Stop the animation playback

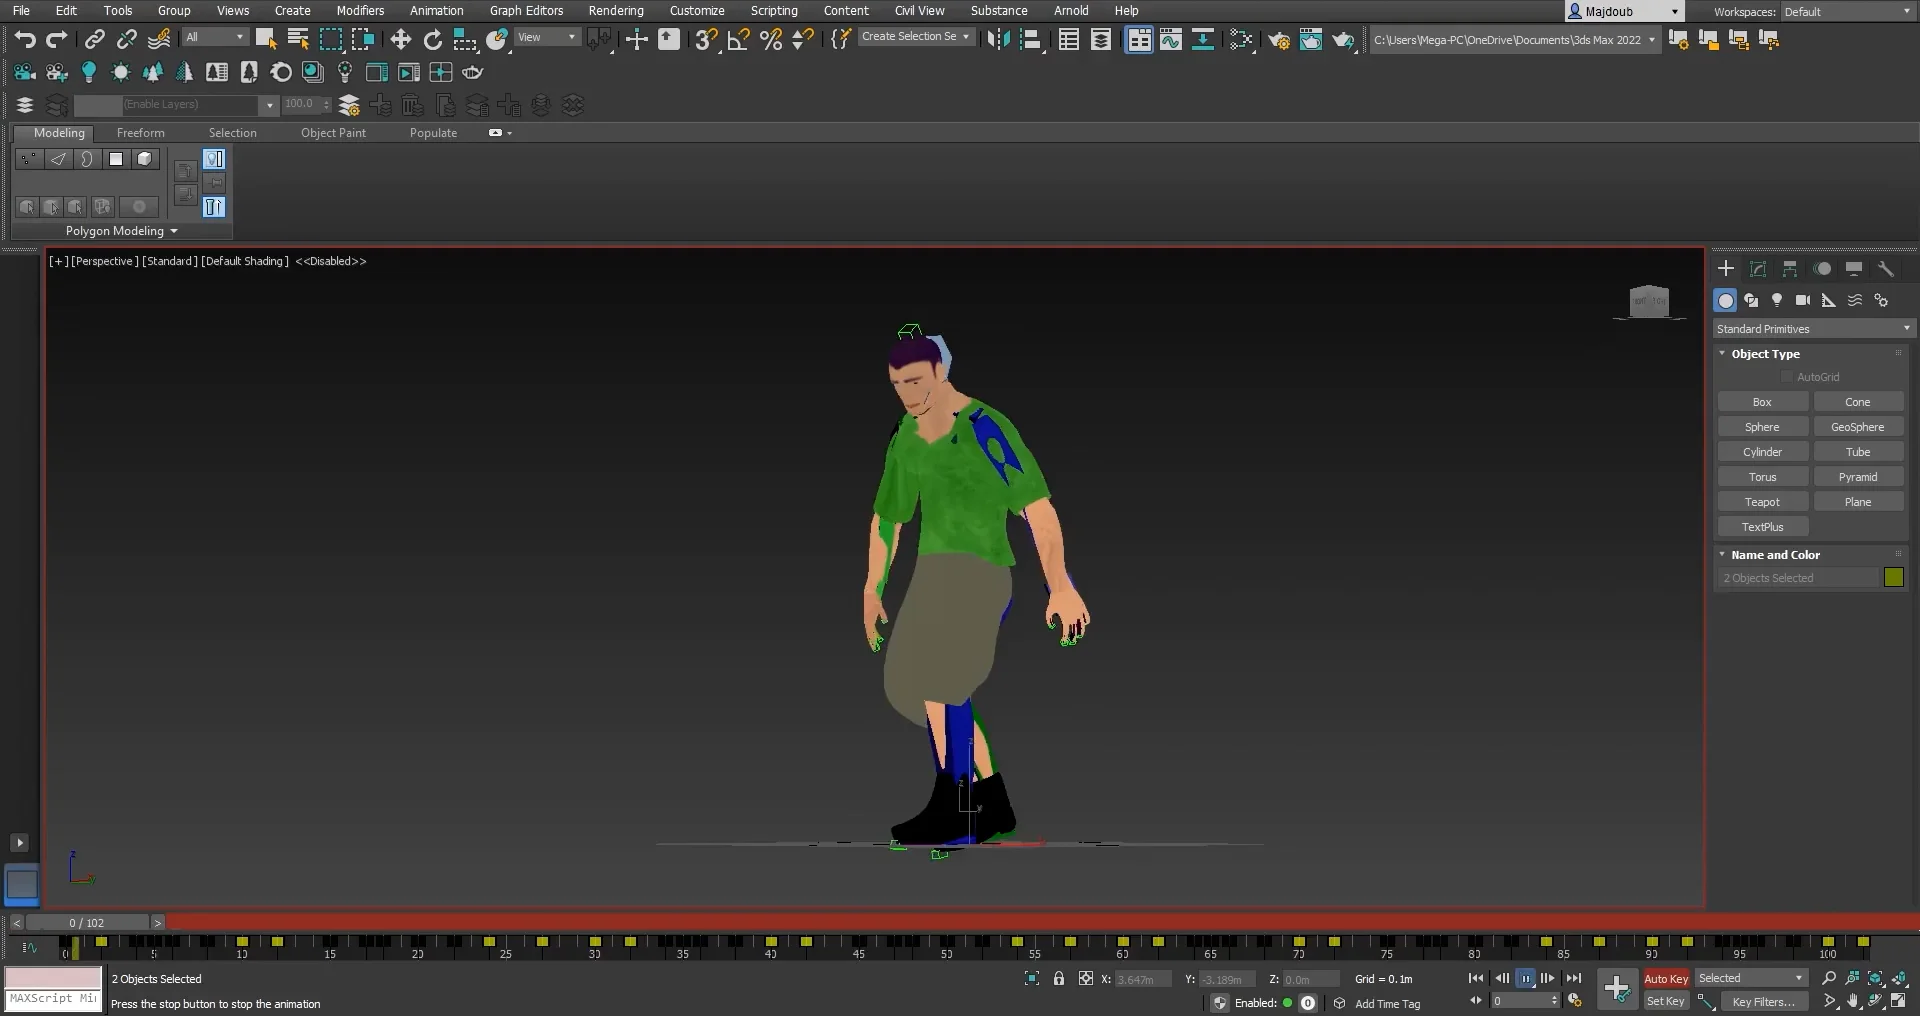pyautogui.click(x=1526, y=979)
